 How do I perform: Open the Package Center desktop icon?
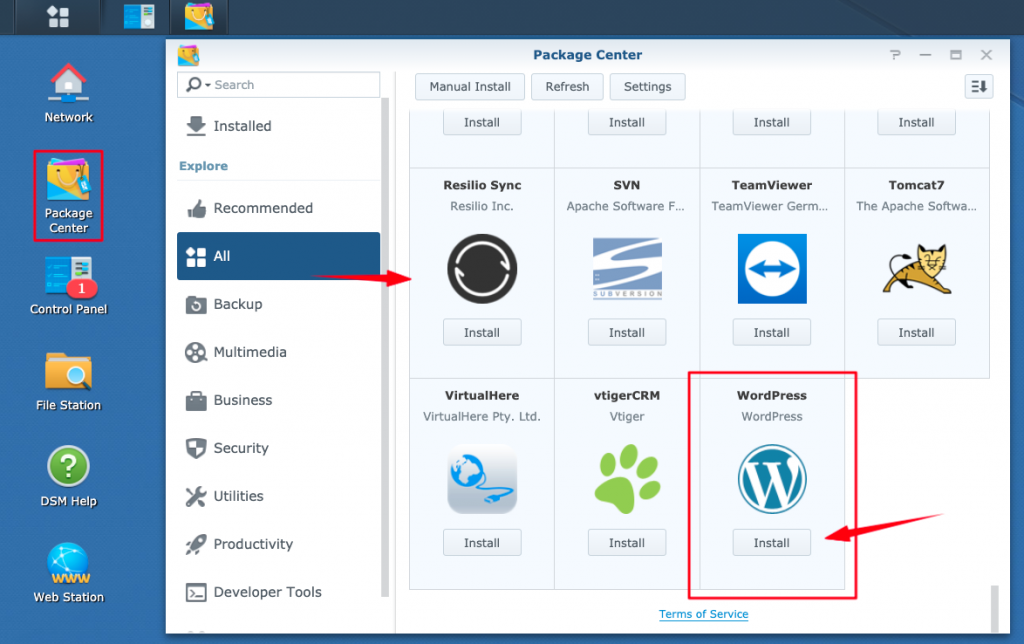coord(69,196)
